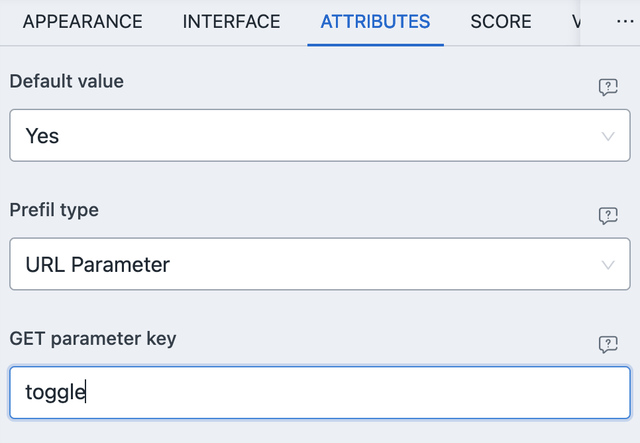Switch to the APPEARANCE tab
The image size is (640, 443).
click(82, 22)
